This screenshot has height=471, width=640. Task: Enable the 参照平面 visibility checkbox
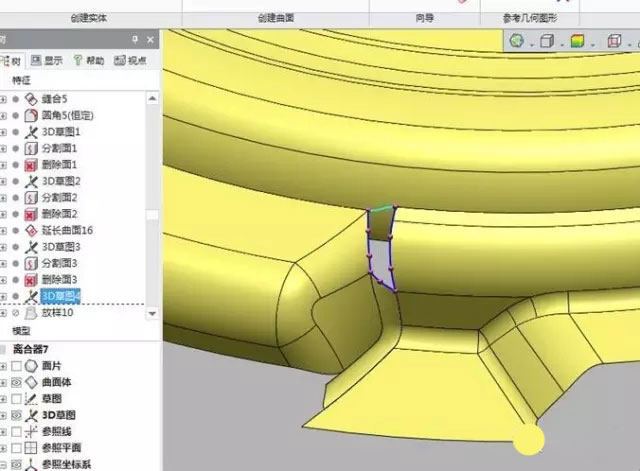[17, 448]
